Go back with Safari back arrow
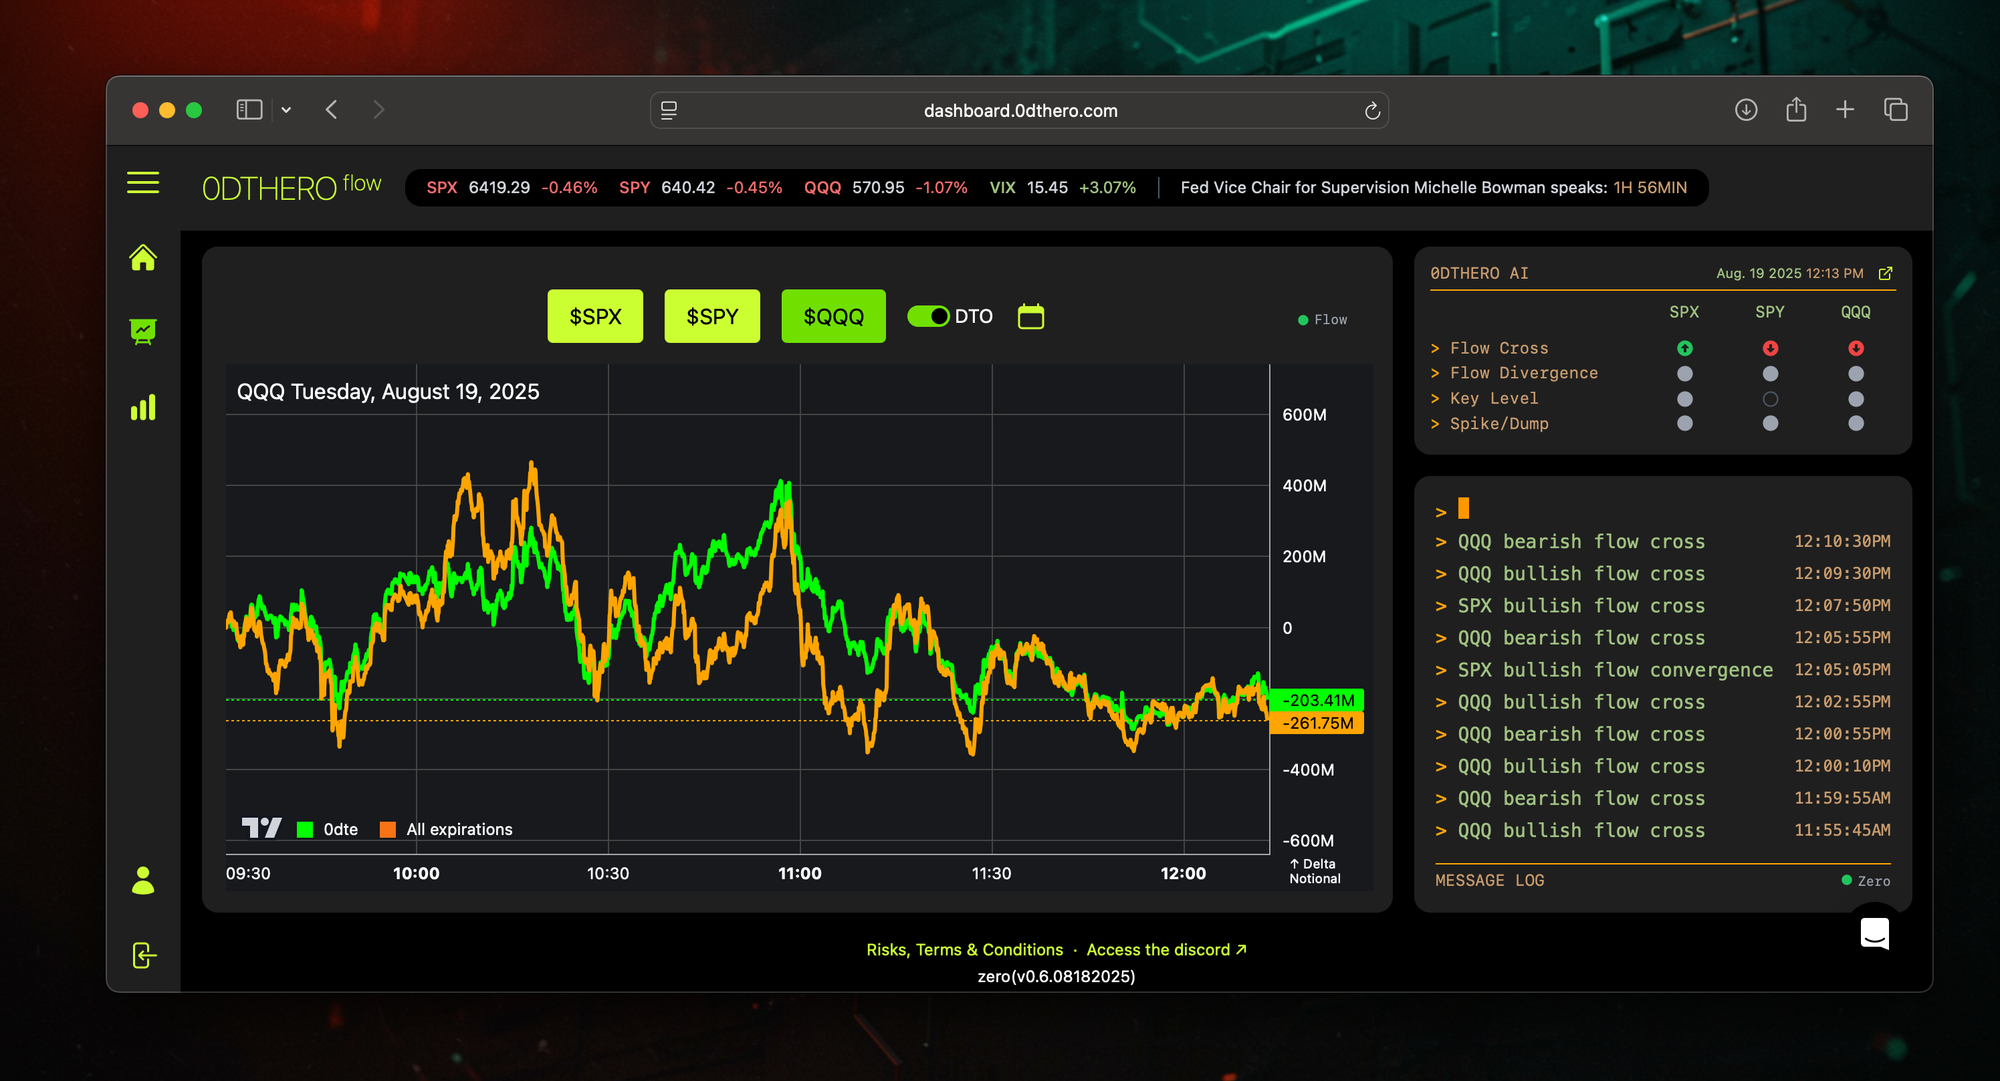Viewport: 2000px width, 1081px height. tap(331, 110)
